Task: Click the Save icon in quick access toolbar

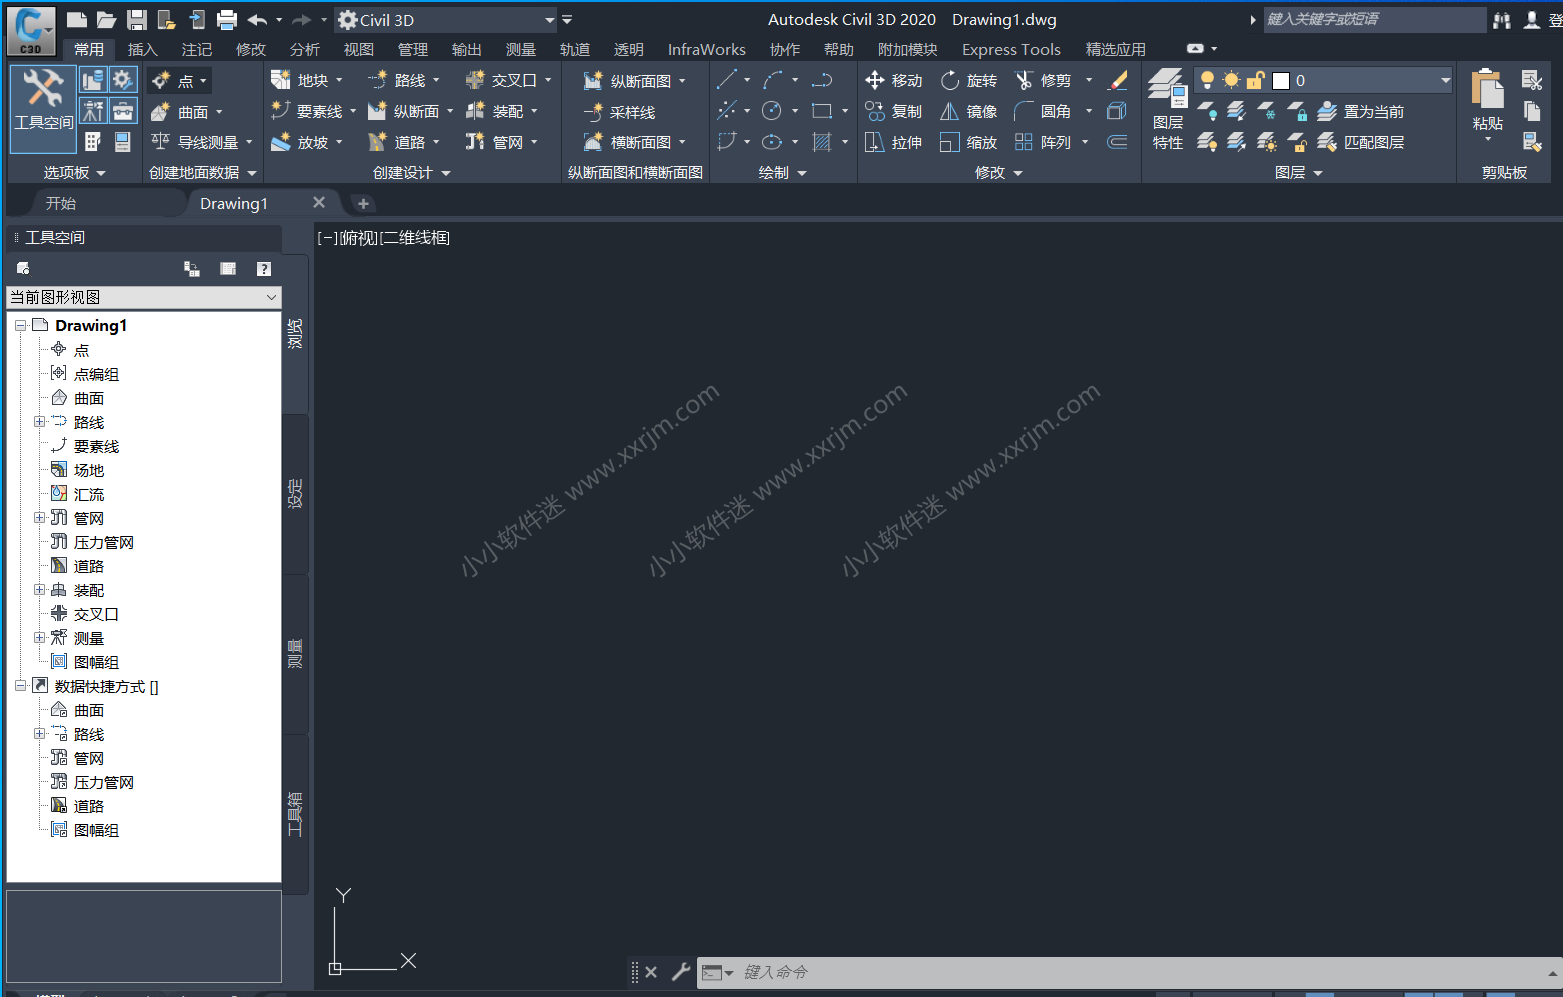Action: click(137, 20)
